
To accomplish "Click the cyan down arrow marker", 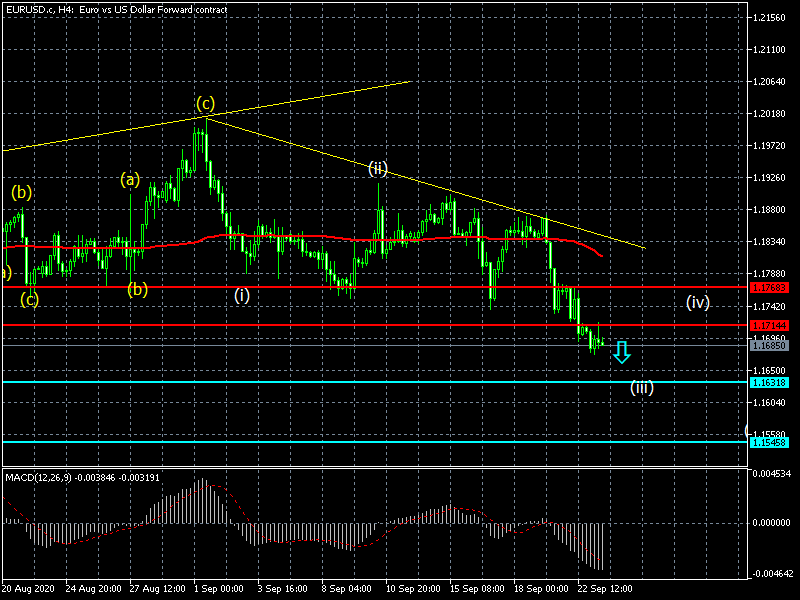I will tap(622, 351).
